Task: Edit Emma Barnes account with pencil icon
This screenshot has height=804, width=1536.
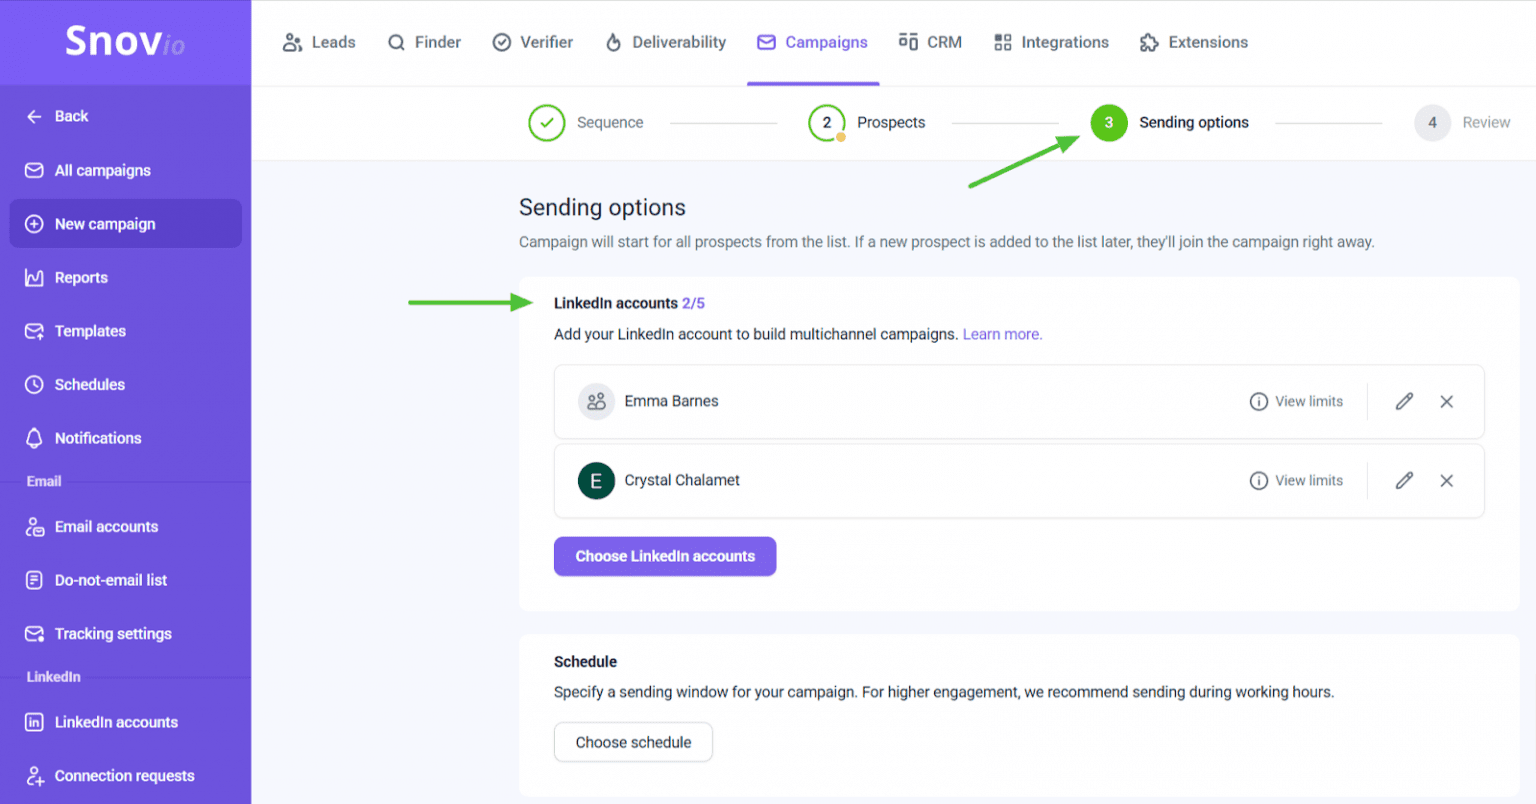Action: pos(1403,401)
